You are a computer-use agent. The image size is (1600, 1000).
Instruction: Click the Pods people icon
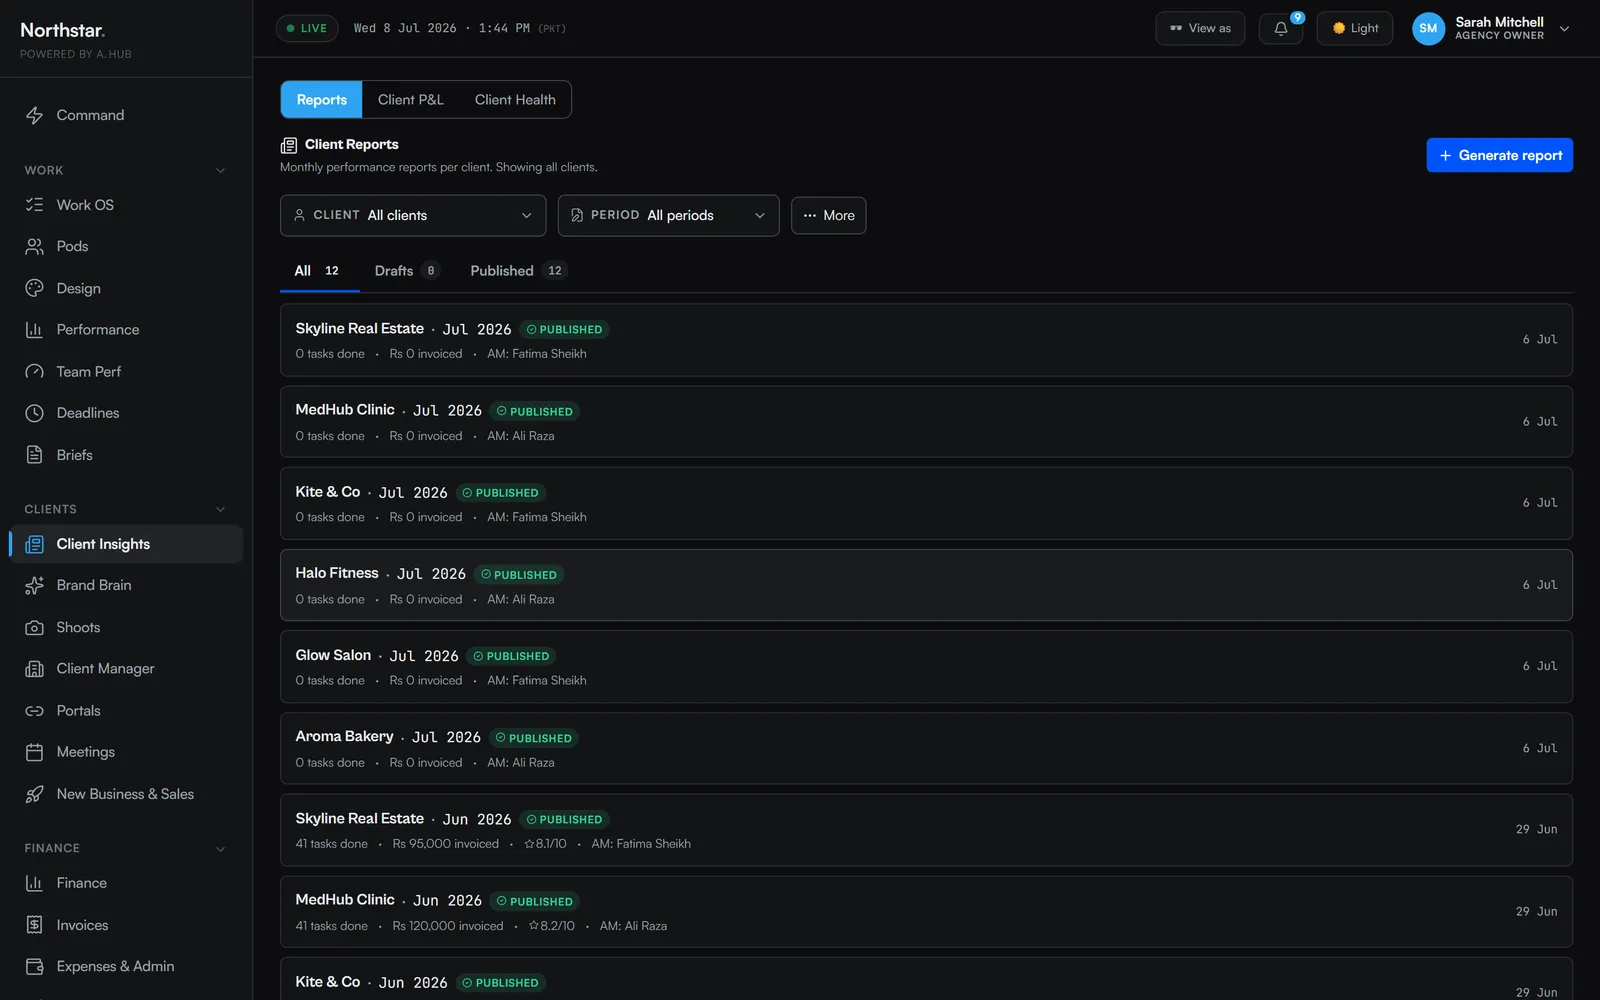[34, 246]
